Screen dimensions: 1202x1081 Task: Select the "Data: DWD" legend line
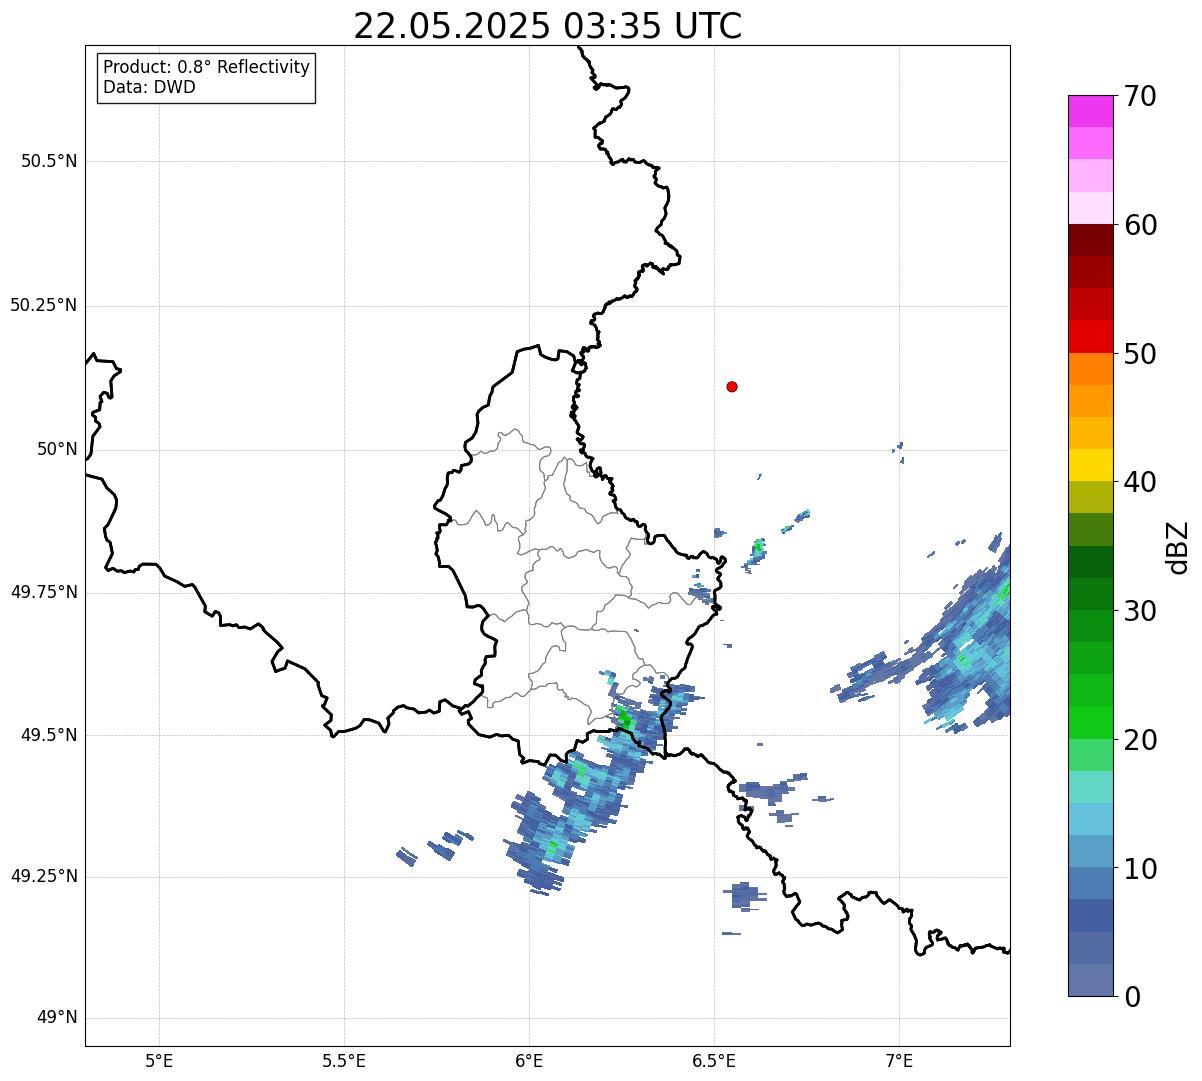pyautogui.click(x=150, y=87)
